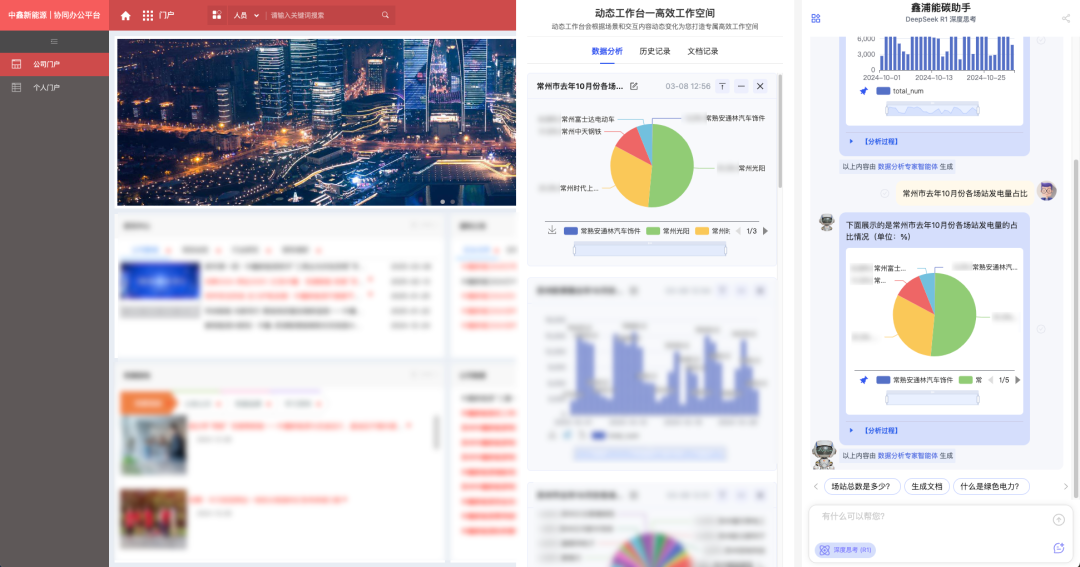The image size is (1080, 567).
Task: Open the 门户 app grid icon
Action: 148,16
